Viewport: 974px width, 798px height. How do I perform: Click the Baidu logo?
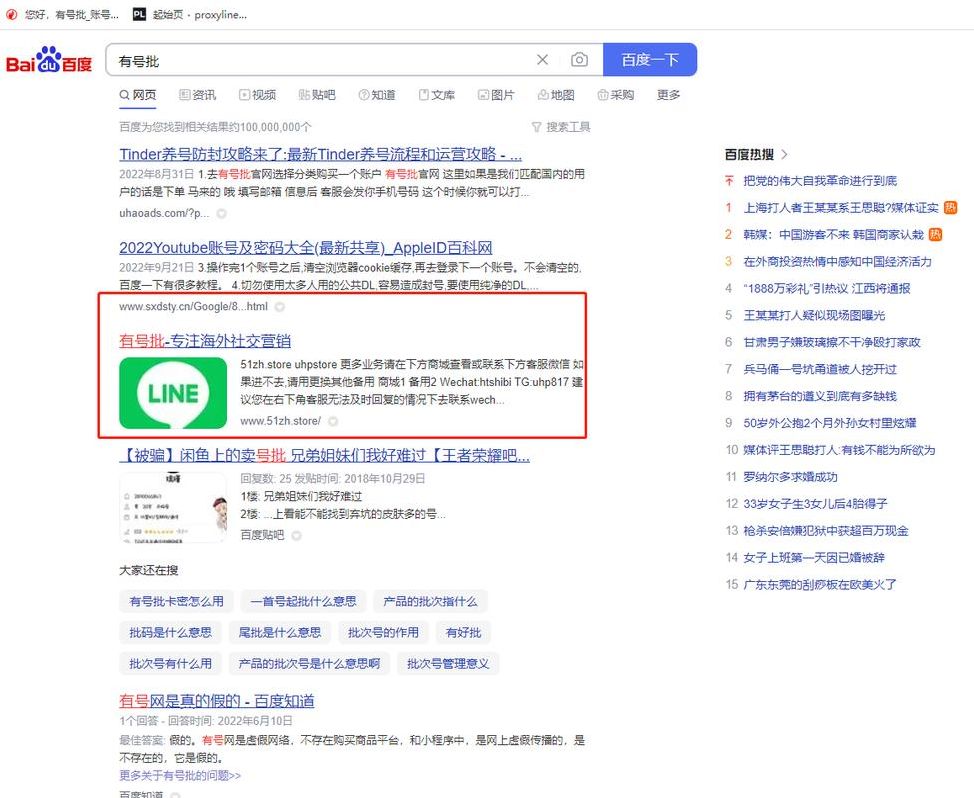(49, 60)
